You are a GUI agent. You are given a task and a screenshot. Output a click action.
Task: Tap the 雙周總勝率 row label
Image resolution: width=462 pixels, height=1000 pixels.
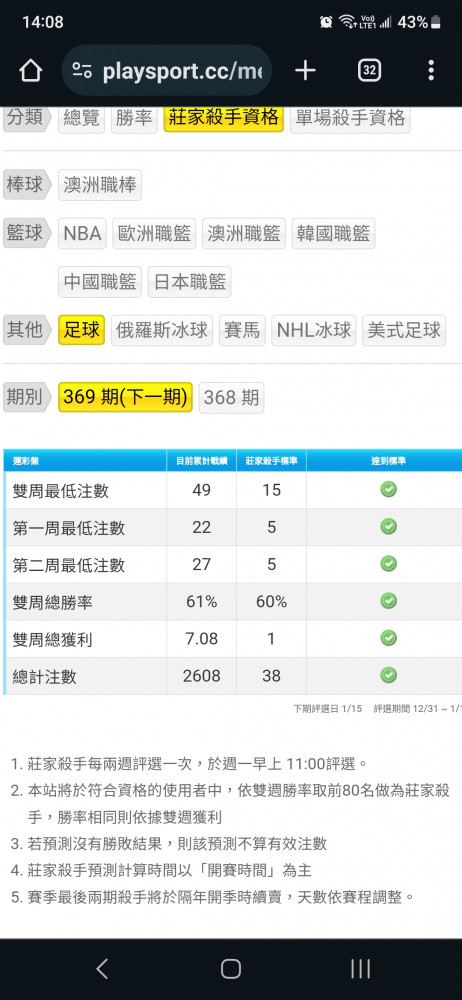[52, 602]
